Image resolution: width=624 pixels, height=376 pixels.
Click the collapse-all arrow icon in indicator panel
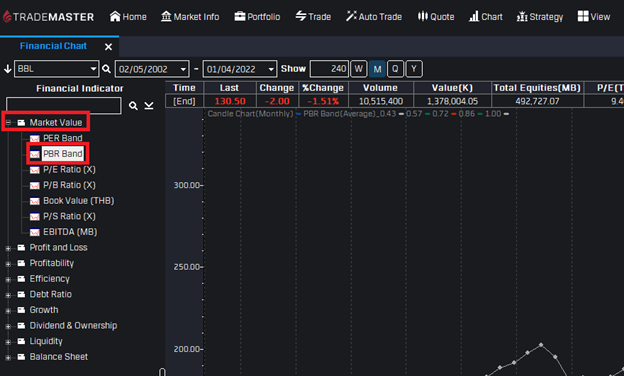click(x=149, y=105)
